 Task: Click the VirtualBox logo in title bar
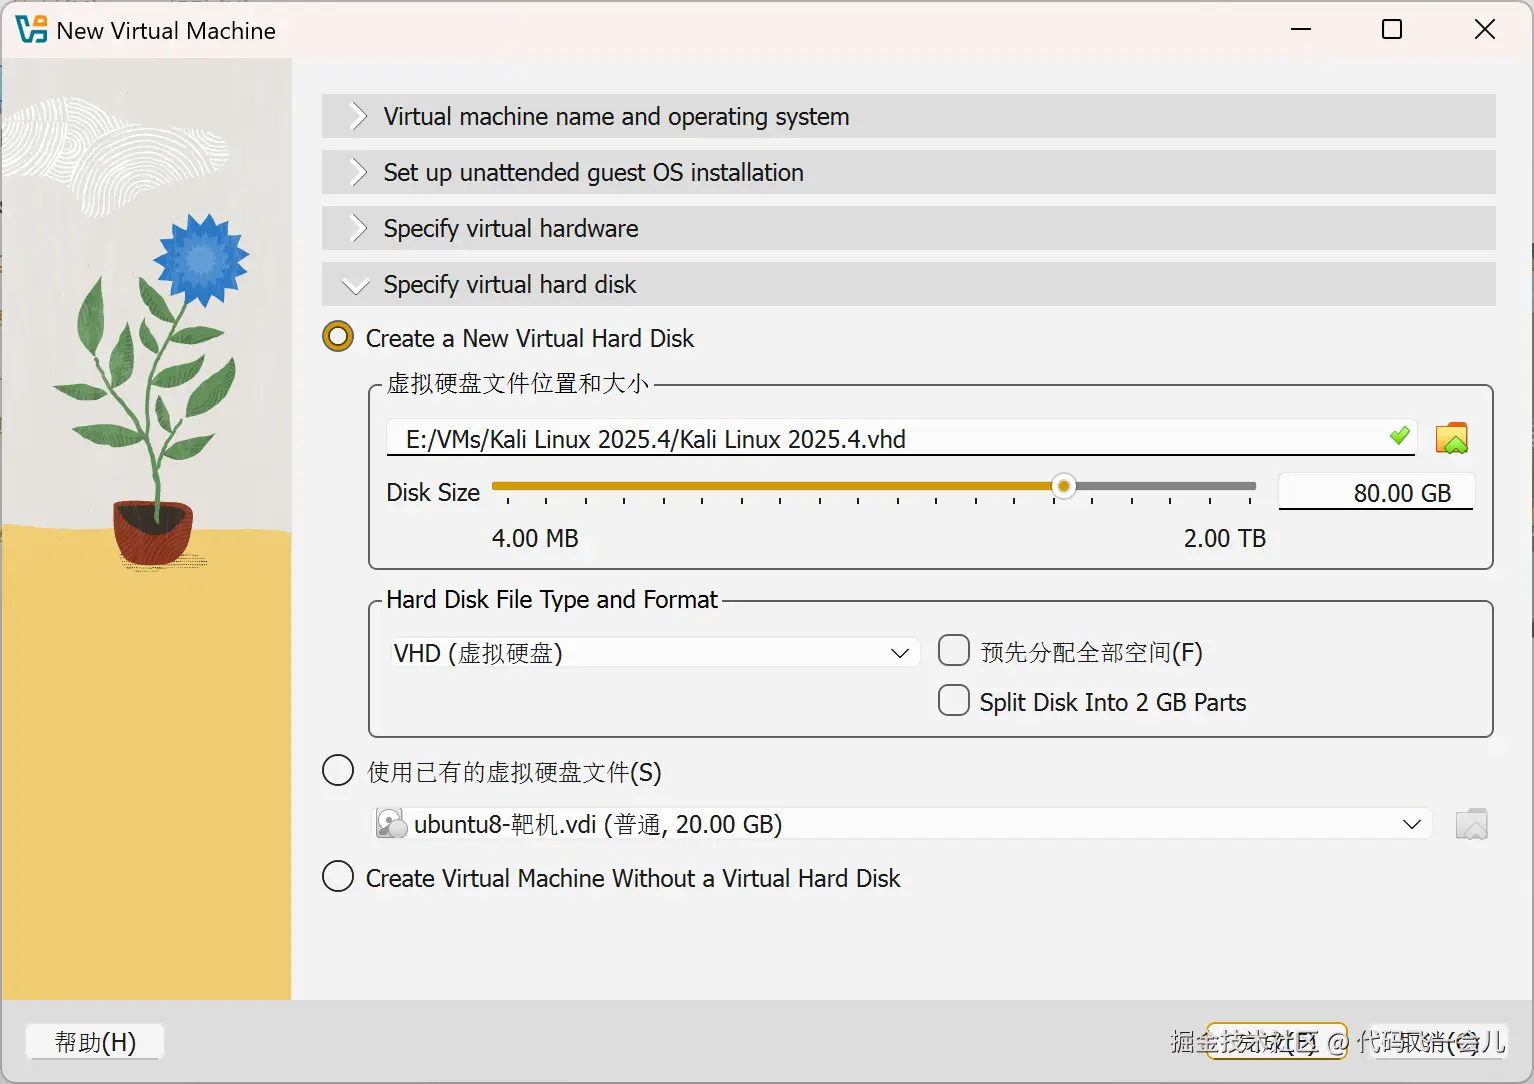point(31,30)
